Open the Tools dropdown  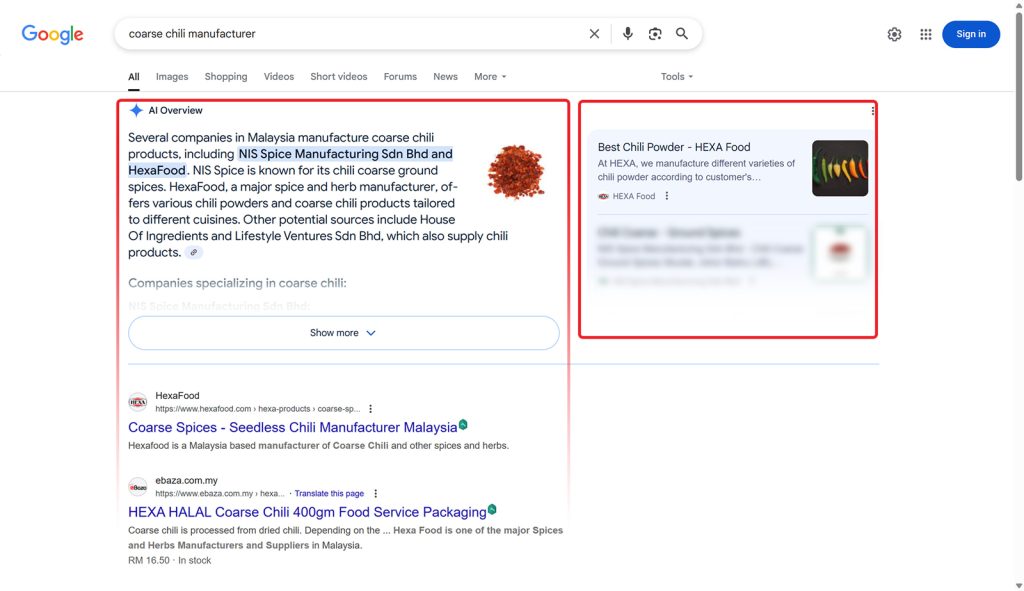point(677,76)
